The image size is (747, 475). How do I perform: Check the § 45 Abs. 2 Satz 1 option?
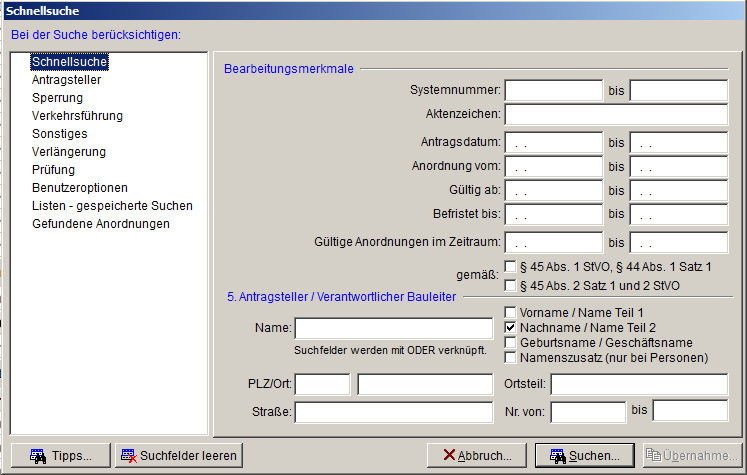[x=510, y=285]
